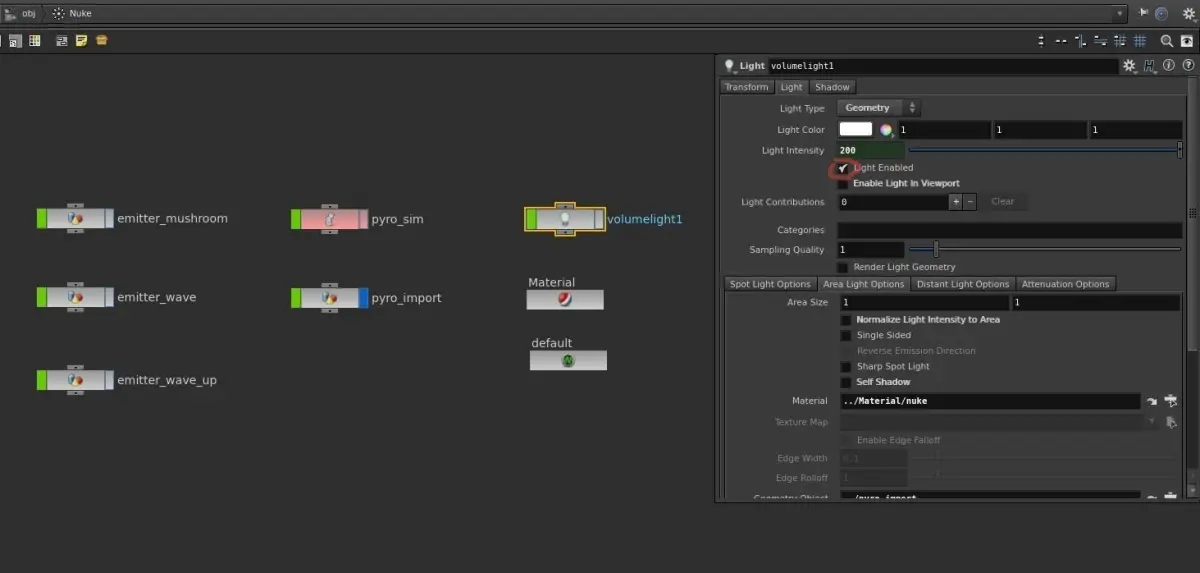Click the blue grid snapping icon
Viewport: 1200px width, 573px height.
(1140, 41)
